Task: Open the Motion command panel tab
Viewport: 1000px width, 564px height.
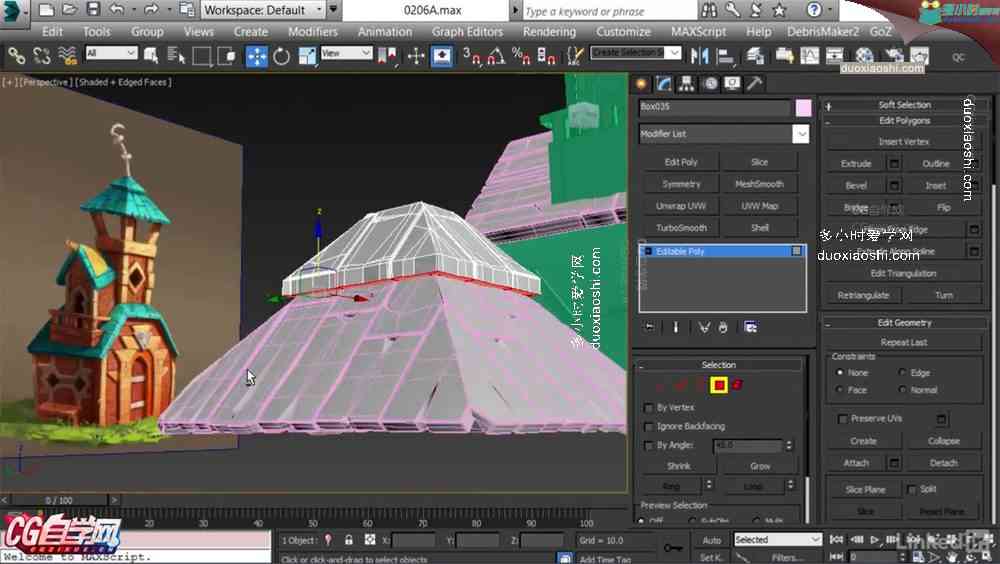Action: click(710, 84)
